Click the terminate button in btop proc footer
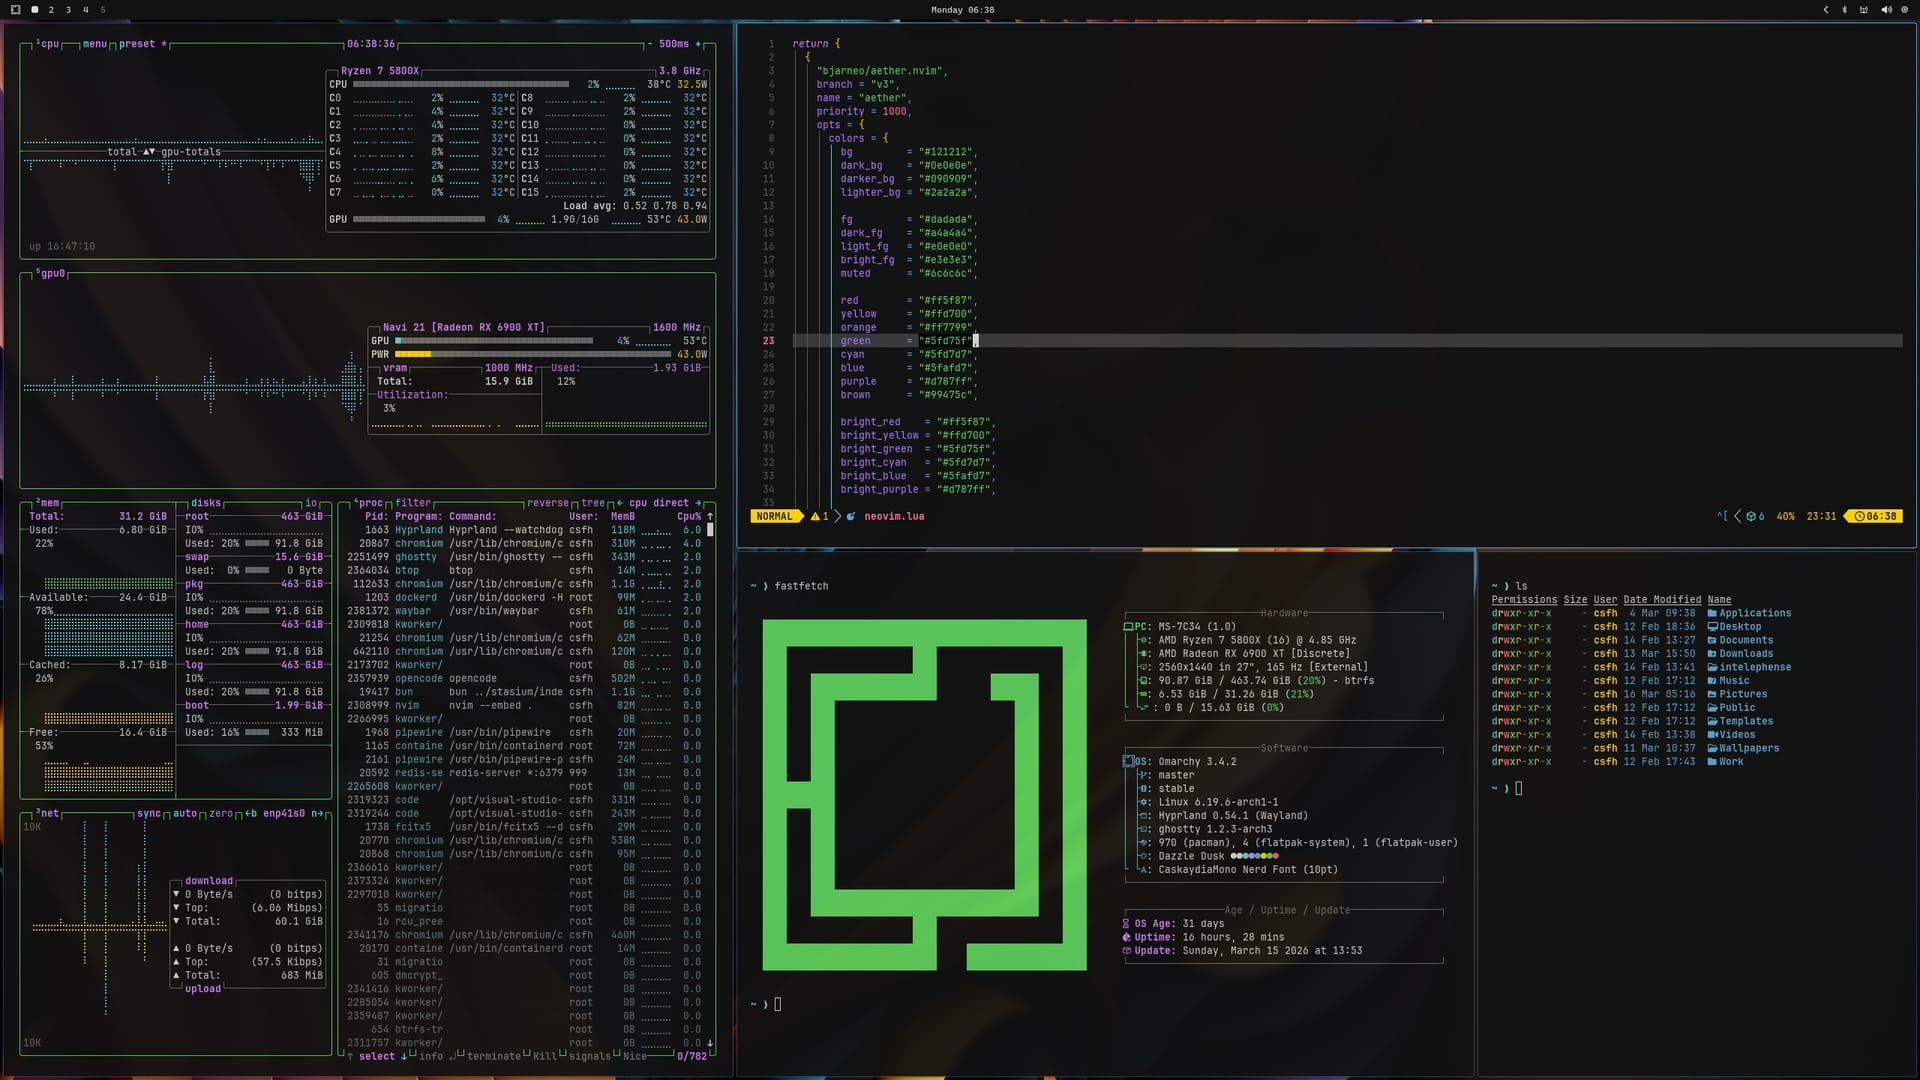Viewport: 1920px width, 1080px height. tap(493, 1056)
